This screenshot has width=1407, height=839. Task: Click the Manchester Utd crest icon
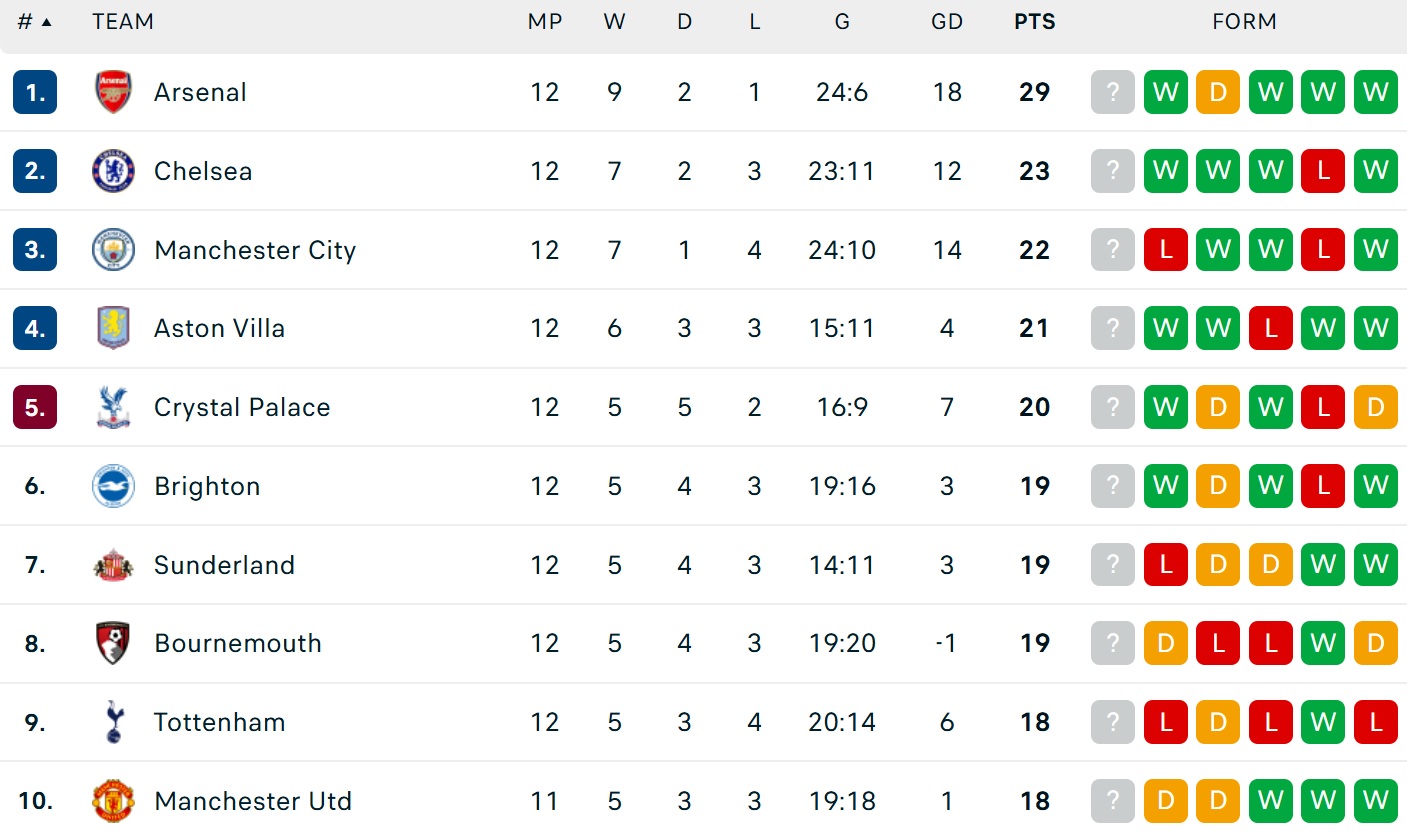tap(113, 801)
